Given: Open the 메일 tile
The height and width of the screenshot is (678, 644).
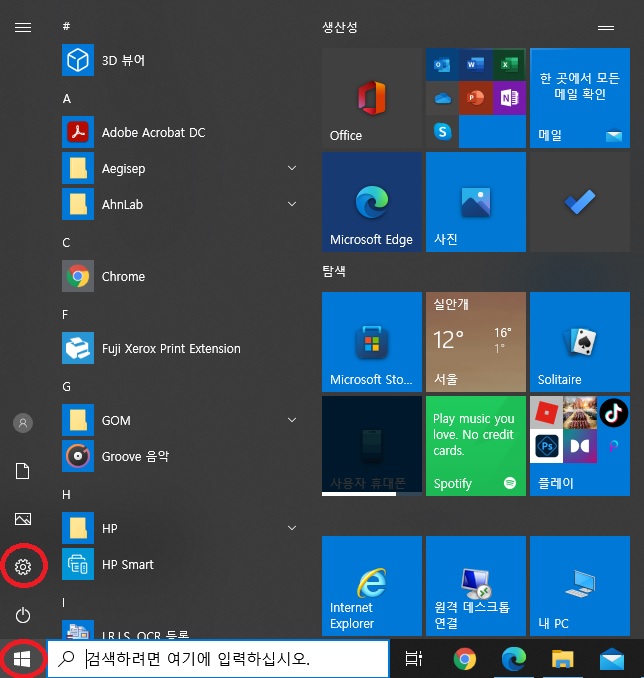Looking at the screenshot, I should (x=580, y=98).
